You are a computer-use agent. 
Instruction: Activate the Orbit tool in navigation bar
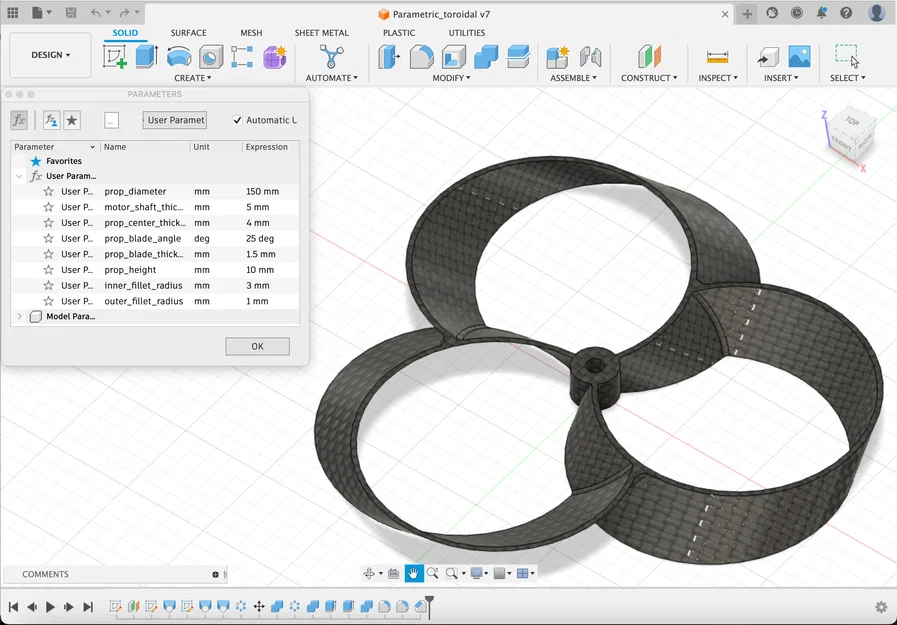(x=370, y=573)
